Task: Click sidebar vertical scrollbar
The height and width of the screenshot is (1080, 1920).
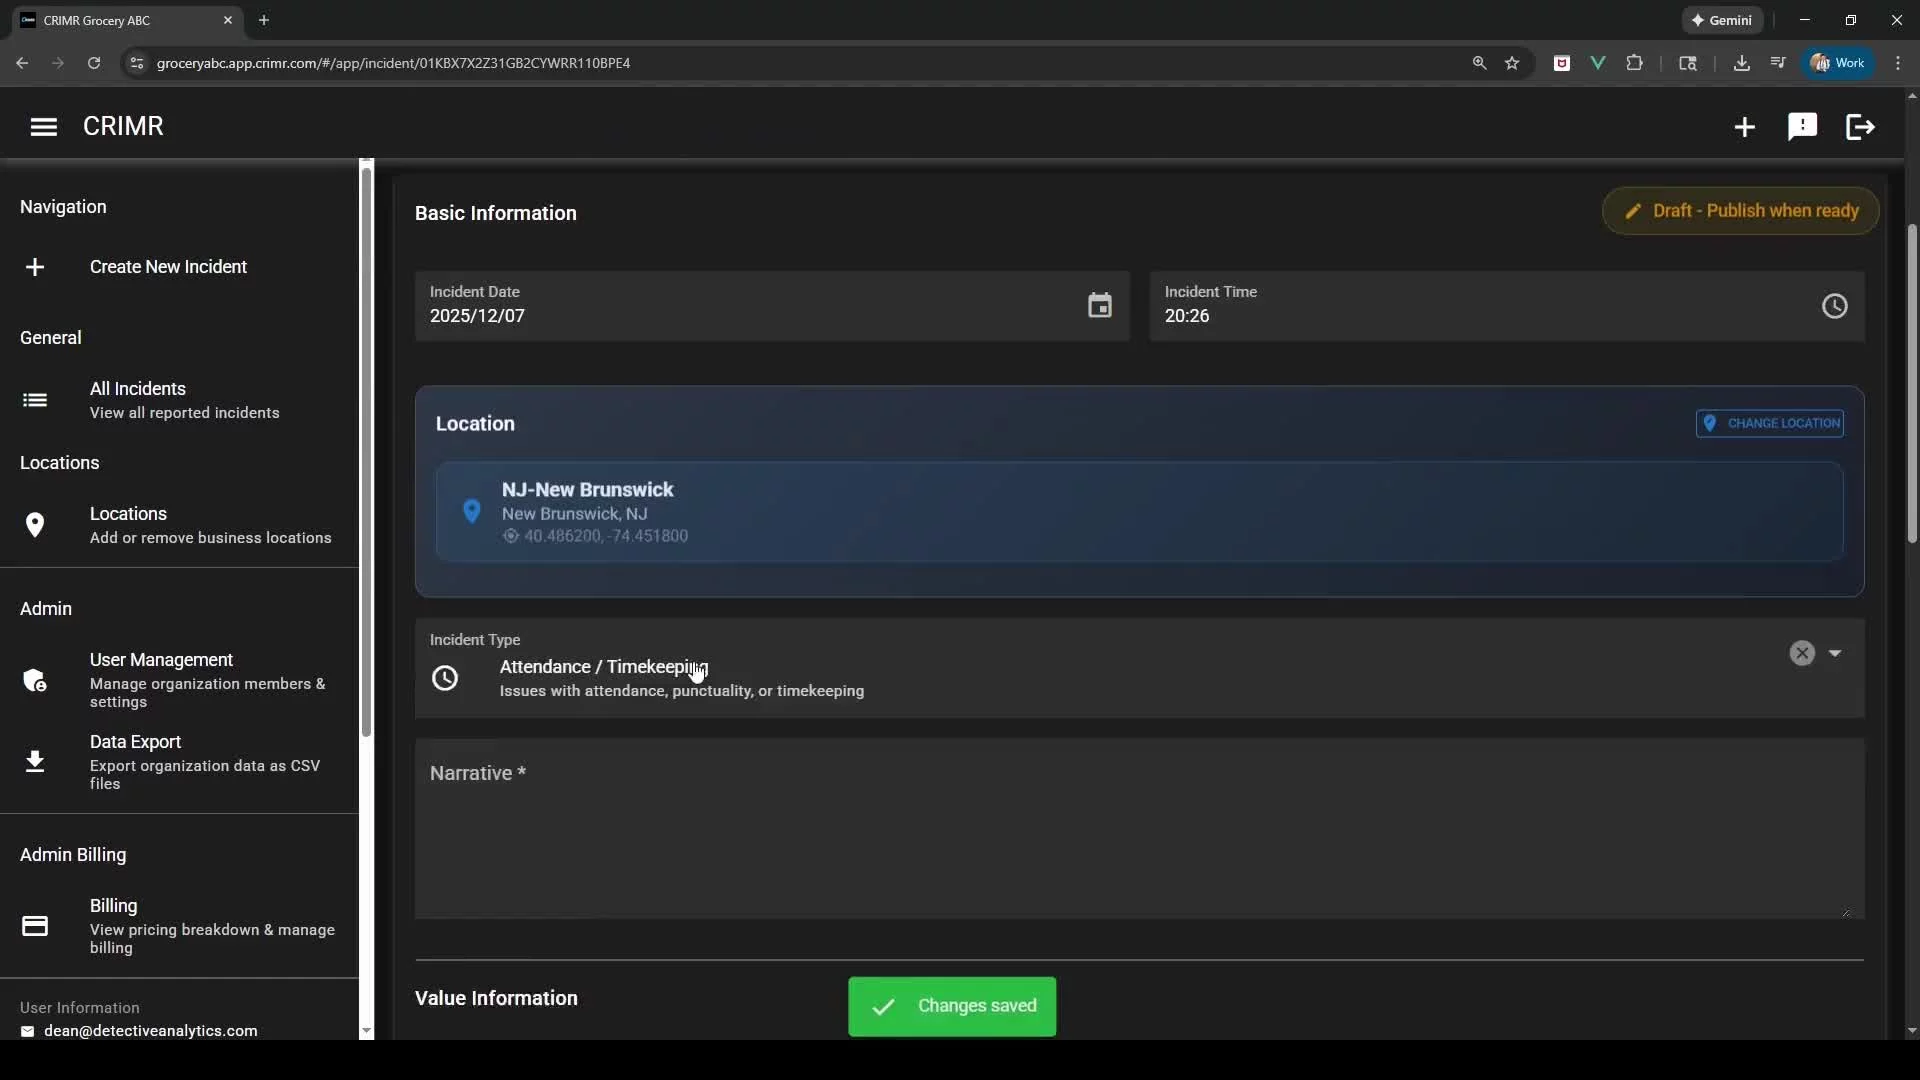Action: pos(366,450)
